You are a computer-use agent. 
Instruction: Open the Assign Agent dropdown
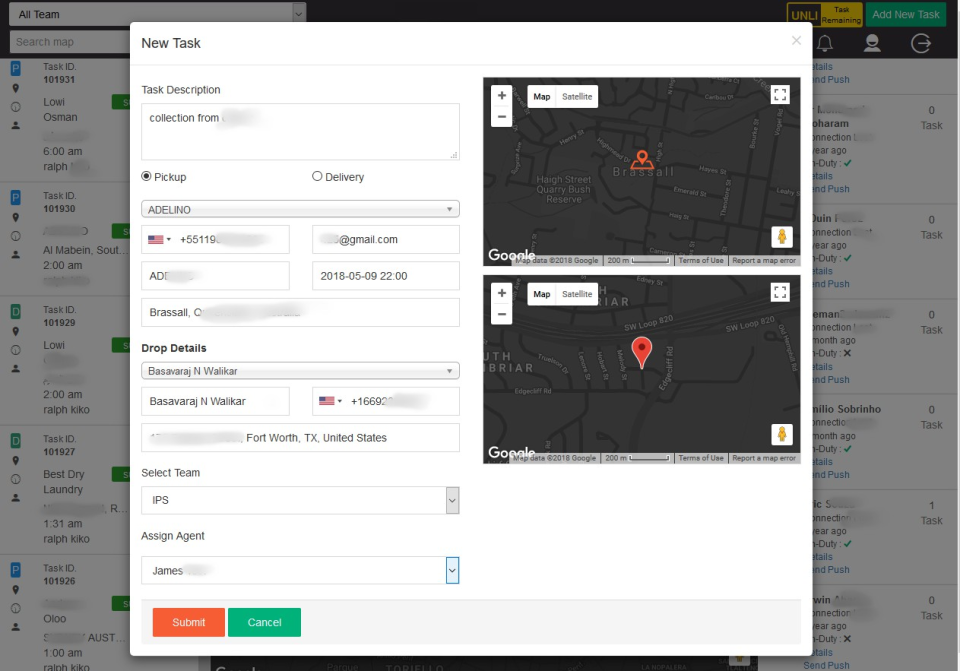click(300, 571)
